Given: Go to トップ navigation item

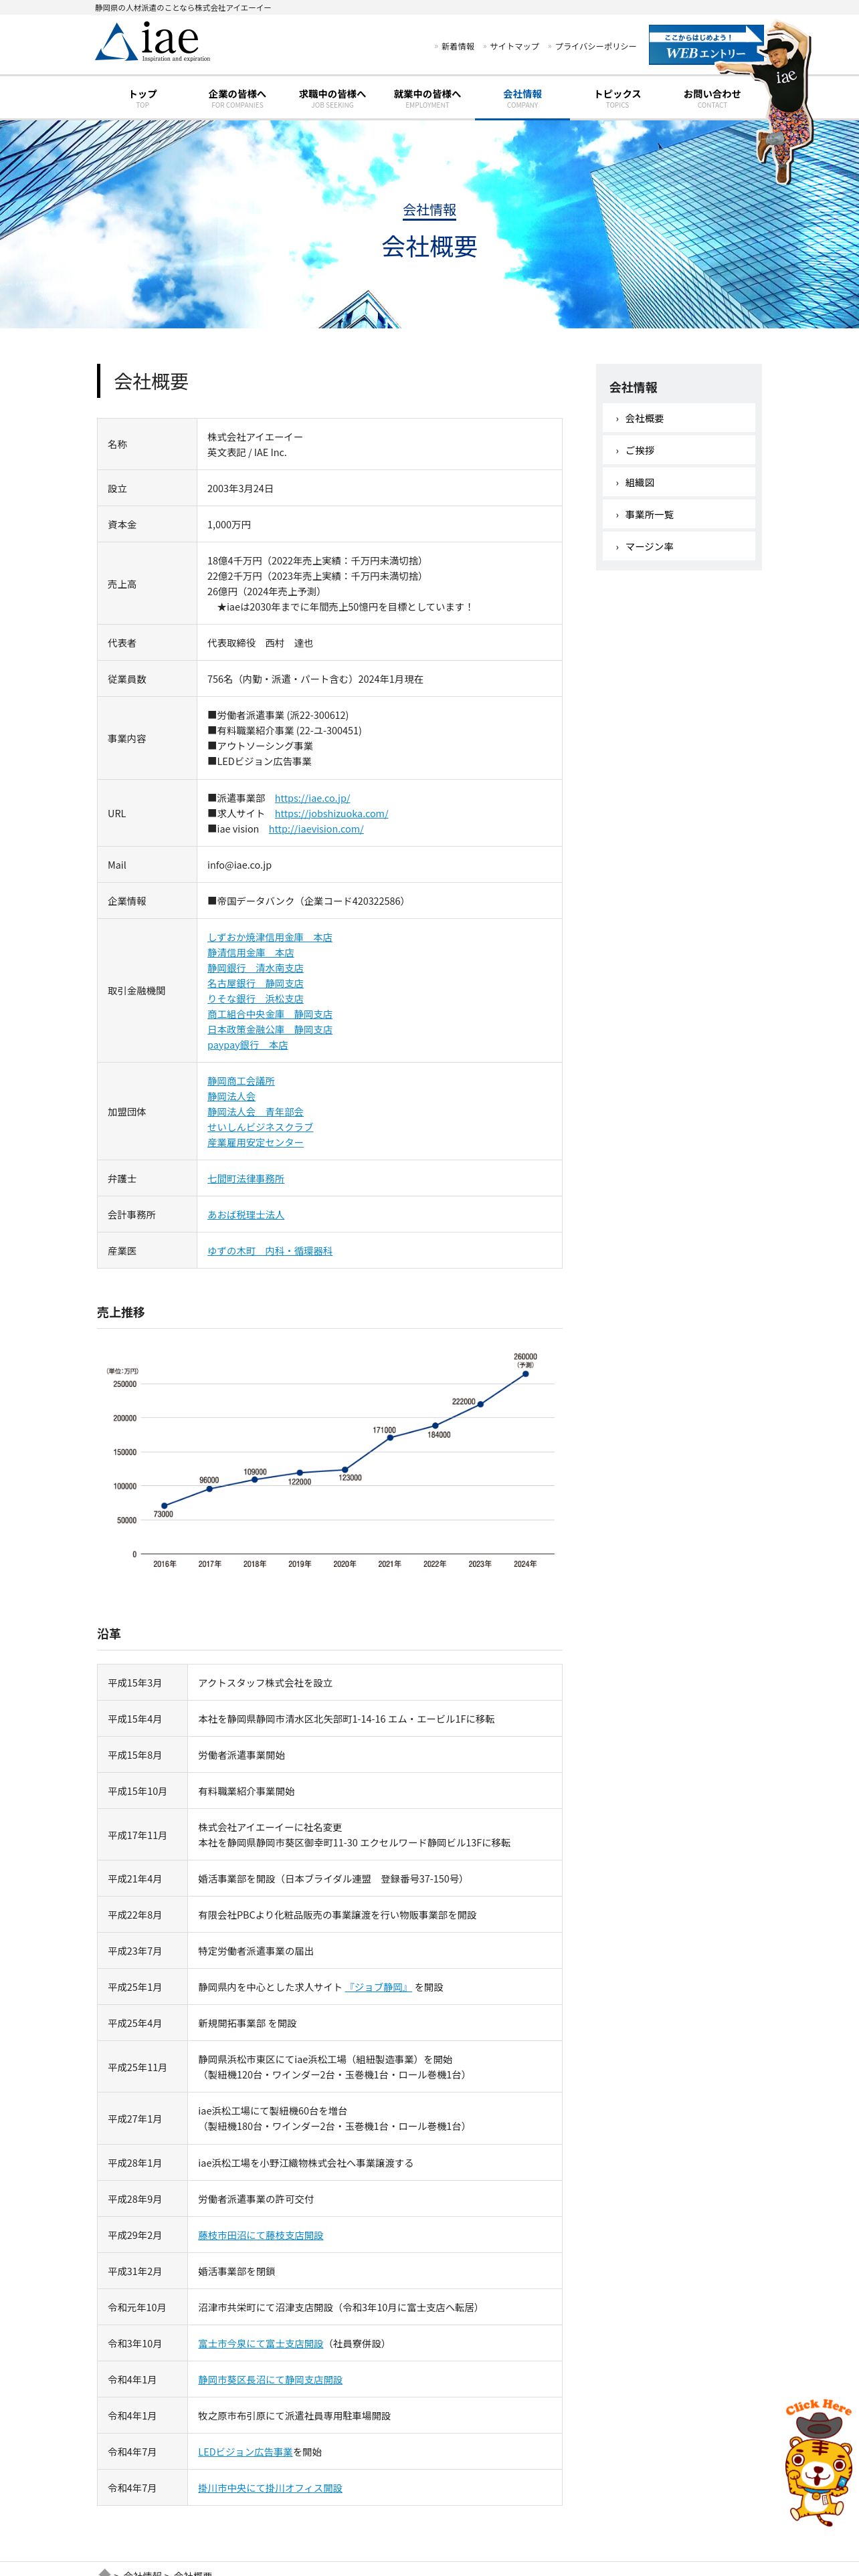Looking at the screenshot, I should (x=142, y=98).
